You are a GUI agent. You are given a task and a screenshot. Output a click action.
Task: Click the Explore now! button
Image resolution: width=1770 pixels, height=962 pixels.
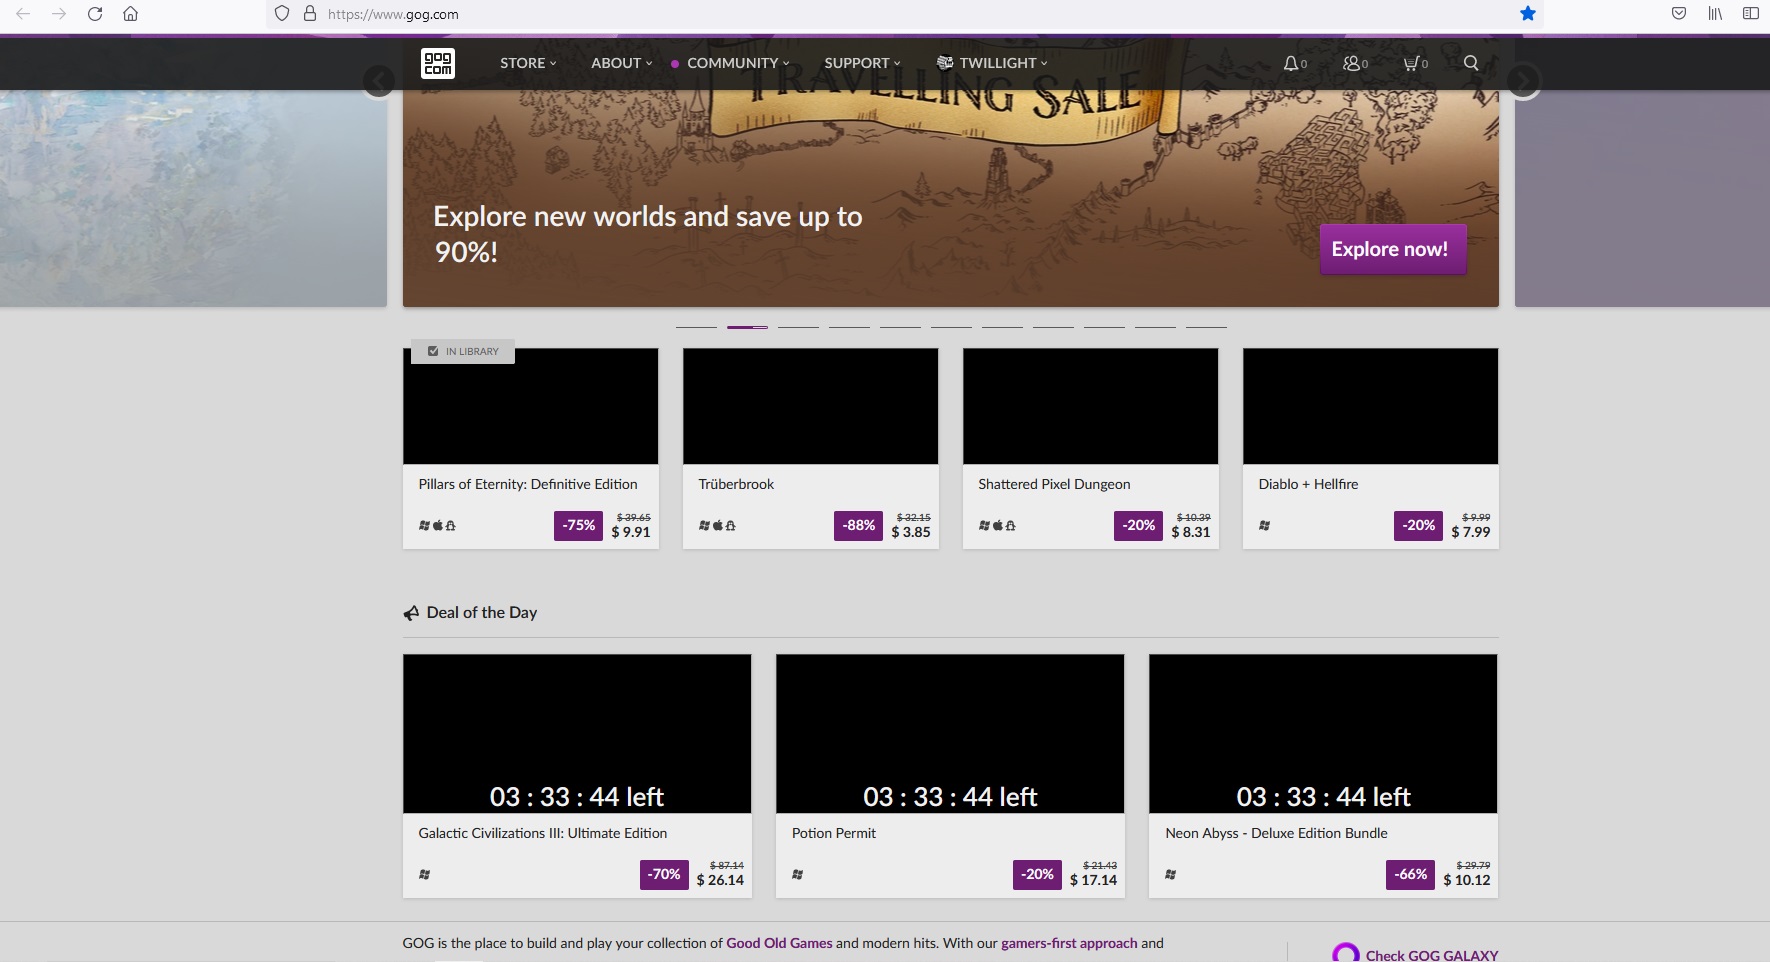pos(1392,249)
